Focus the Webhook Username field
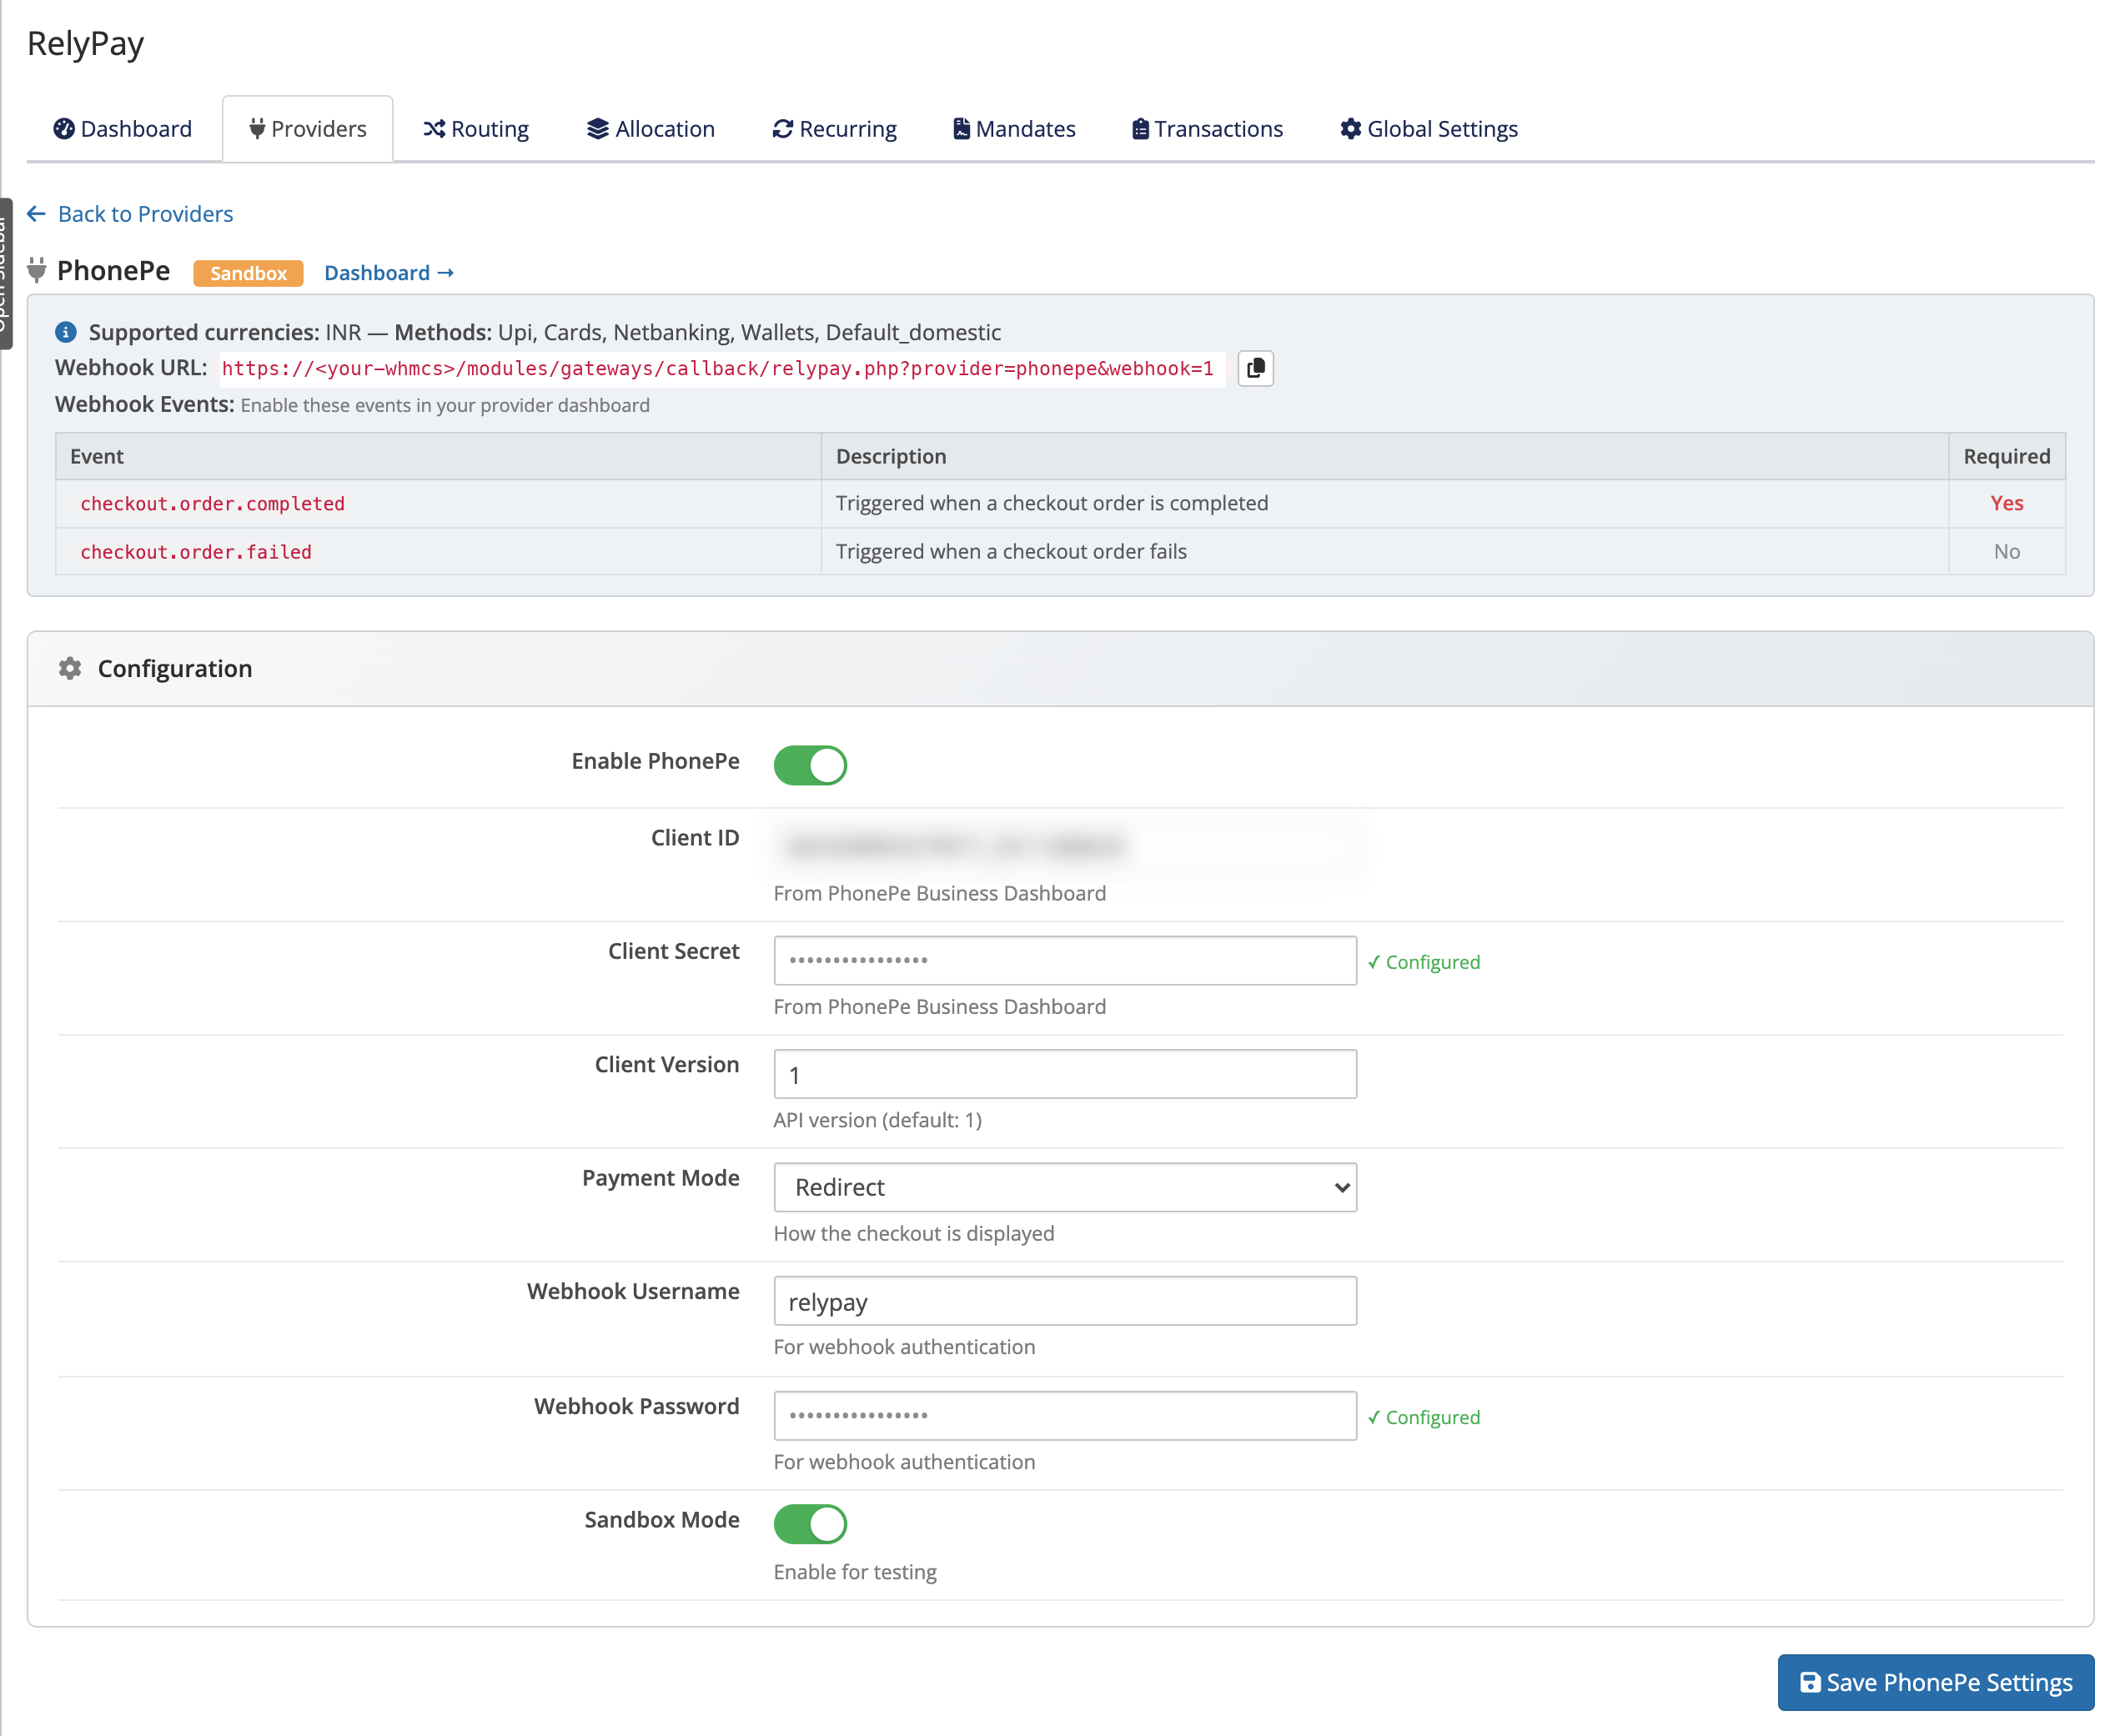Screen dimensions: 2105x1736 (x=1065, y=1301)
